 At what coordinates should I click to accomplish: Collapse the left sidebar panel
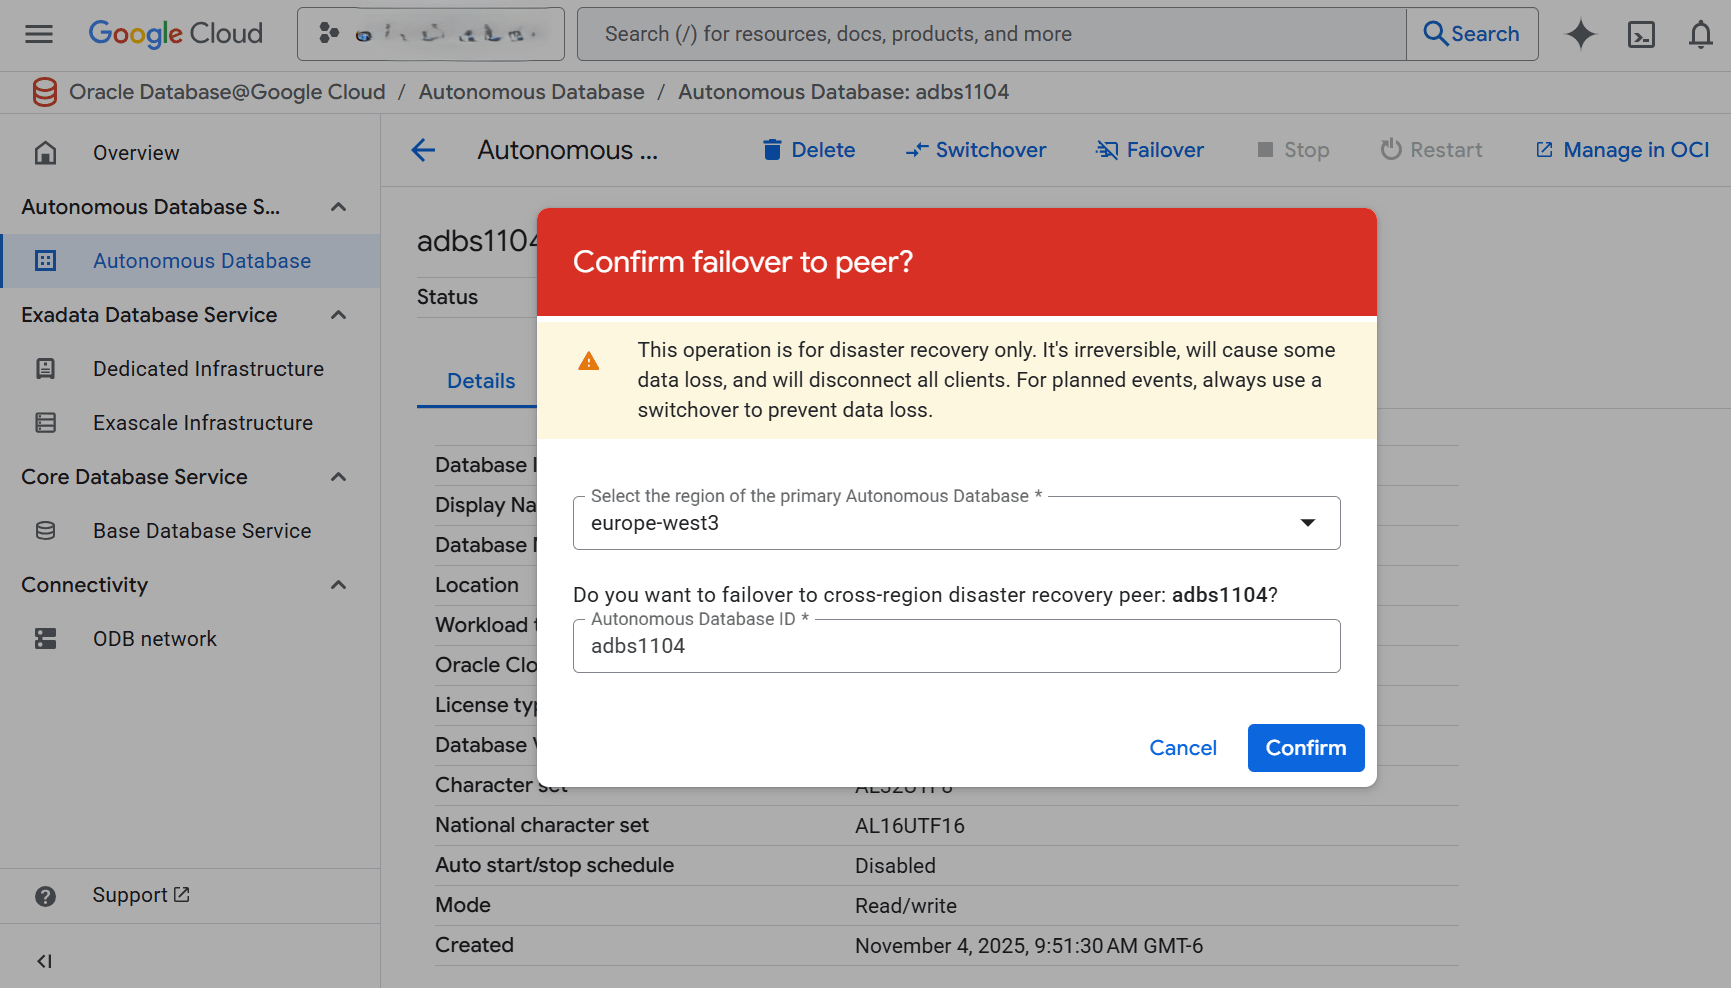44,961
